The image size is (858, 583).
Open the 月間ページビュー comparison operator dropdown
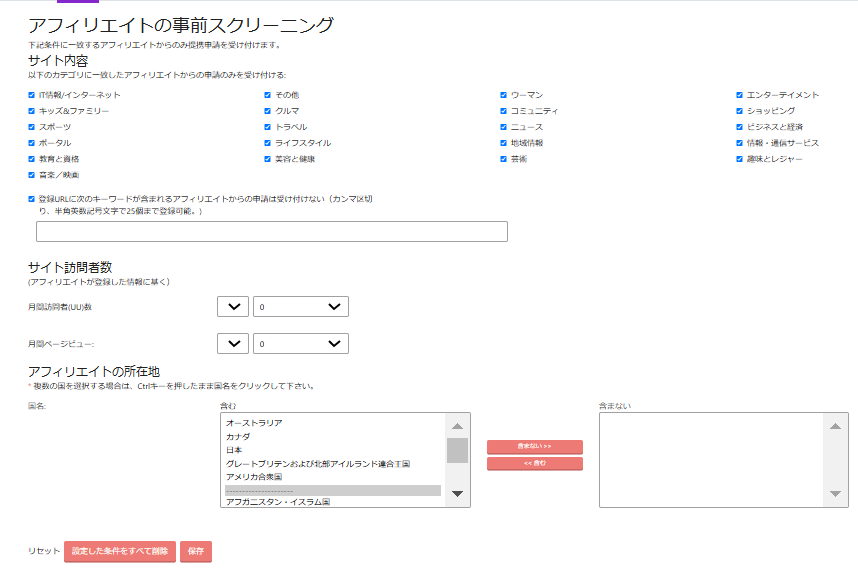(x=232, y=344)
